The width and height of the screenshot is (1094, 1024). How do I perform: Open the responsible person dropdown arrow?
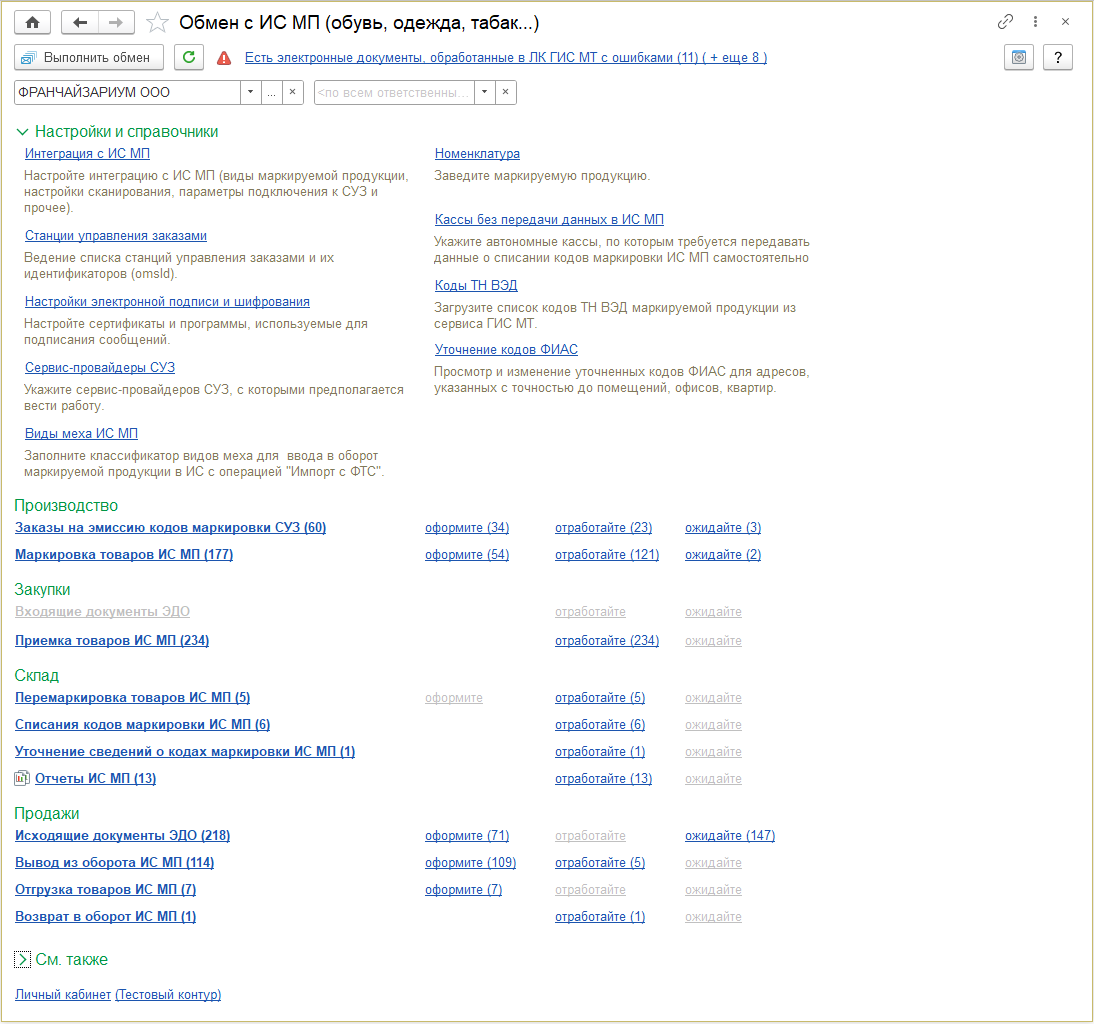point(484,92)
